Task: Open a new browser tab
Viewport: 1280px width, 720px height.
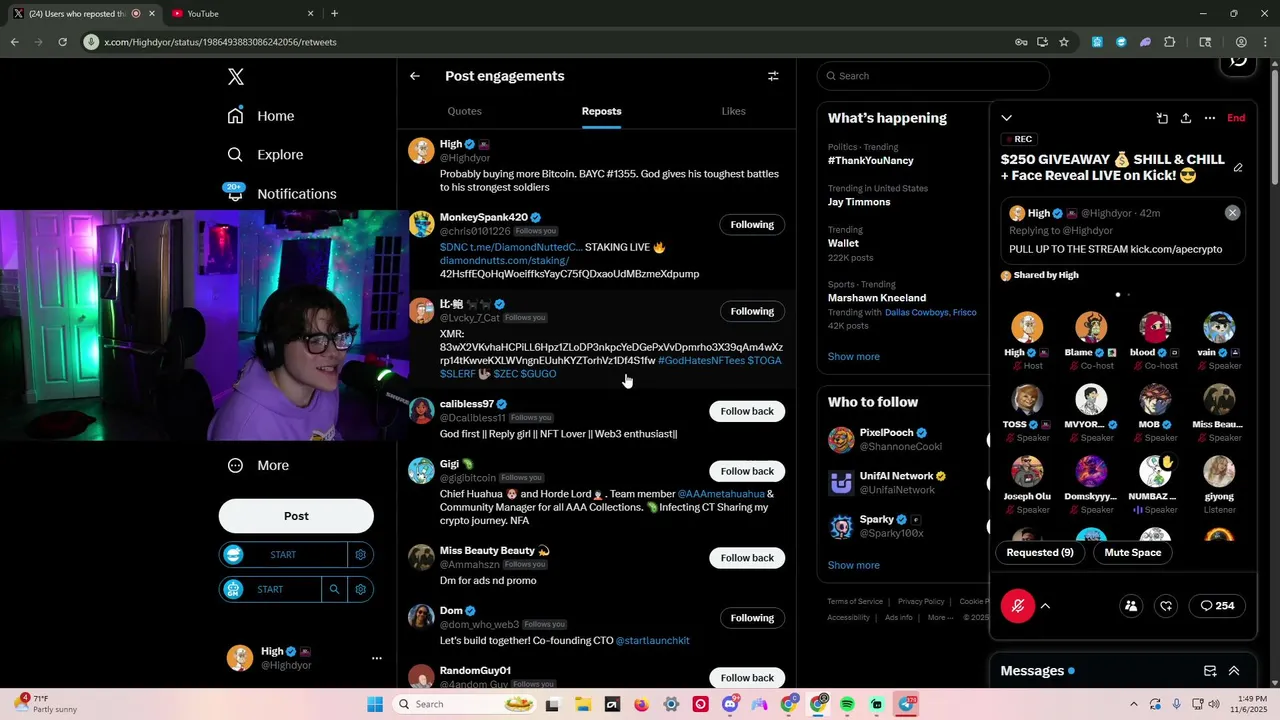Action: coord(334,14)
